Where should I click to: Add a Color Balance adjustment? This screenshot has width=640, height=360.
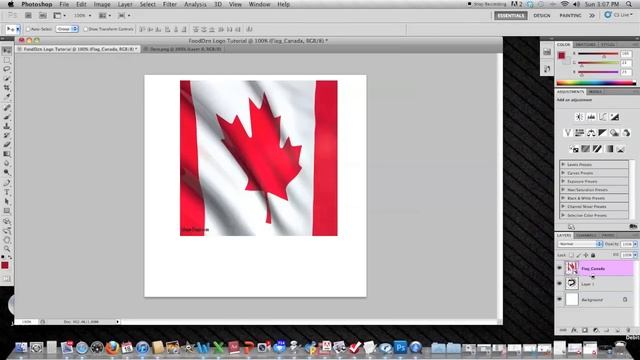pos(591,133)
